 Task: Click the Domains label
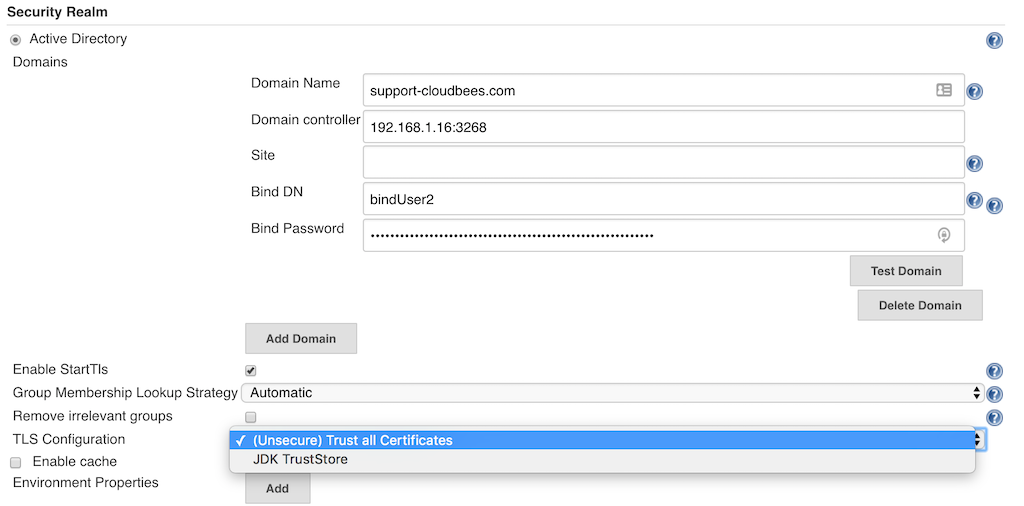(40, 62)
